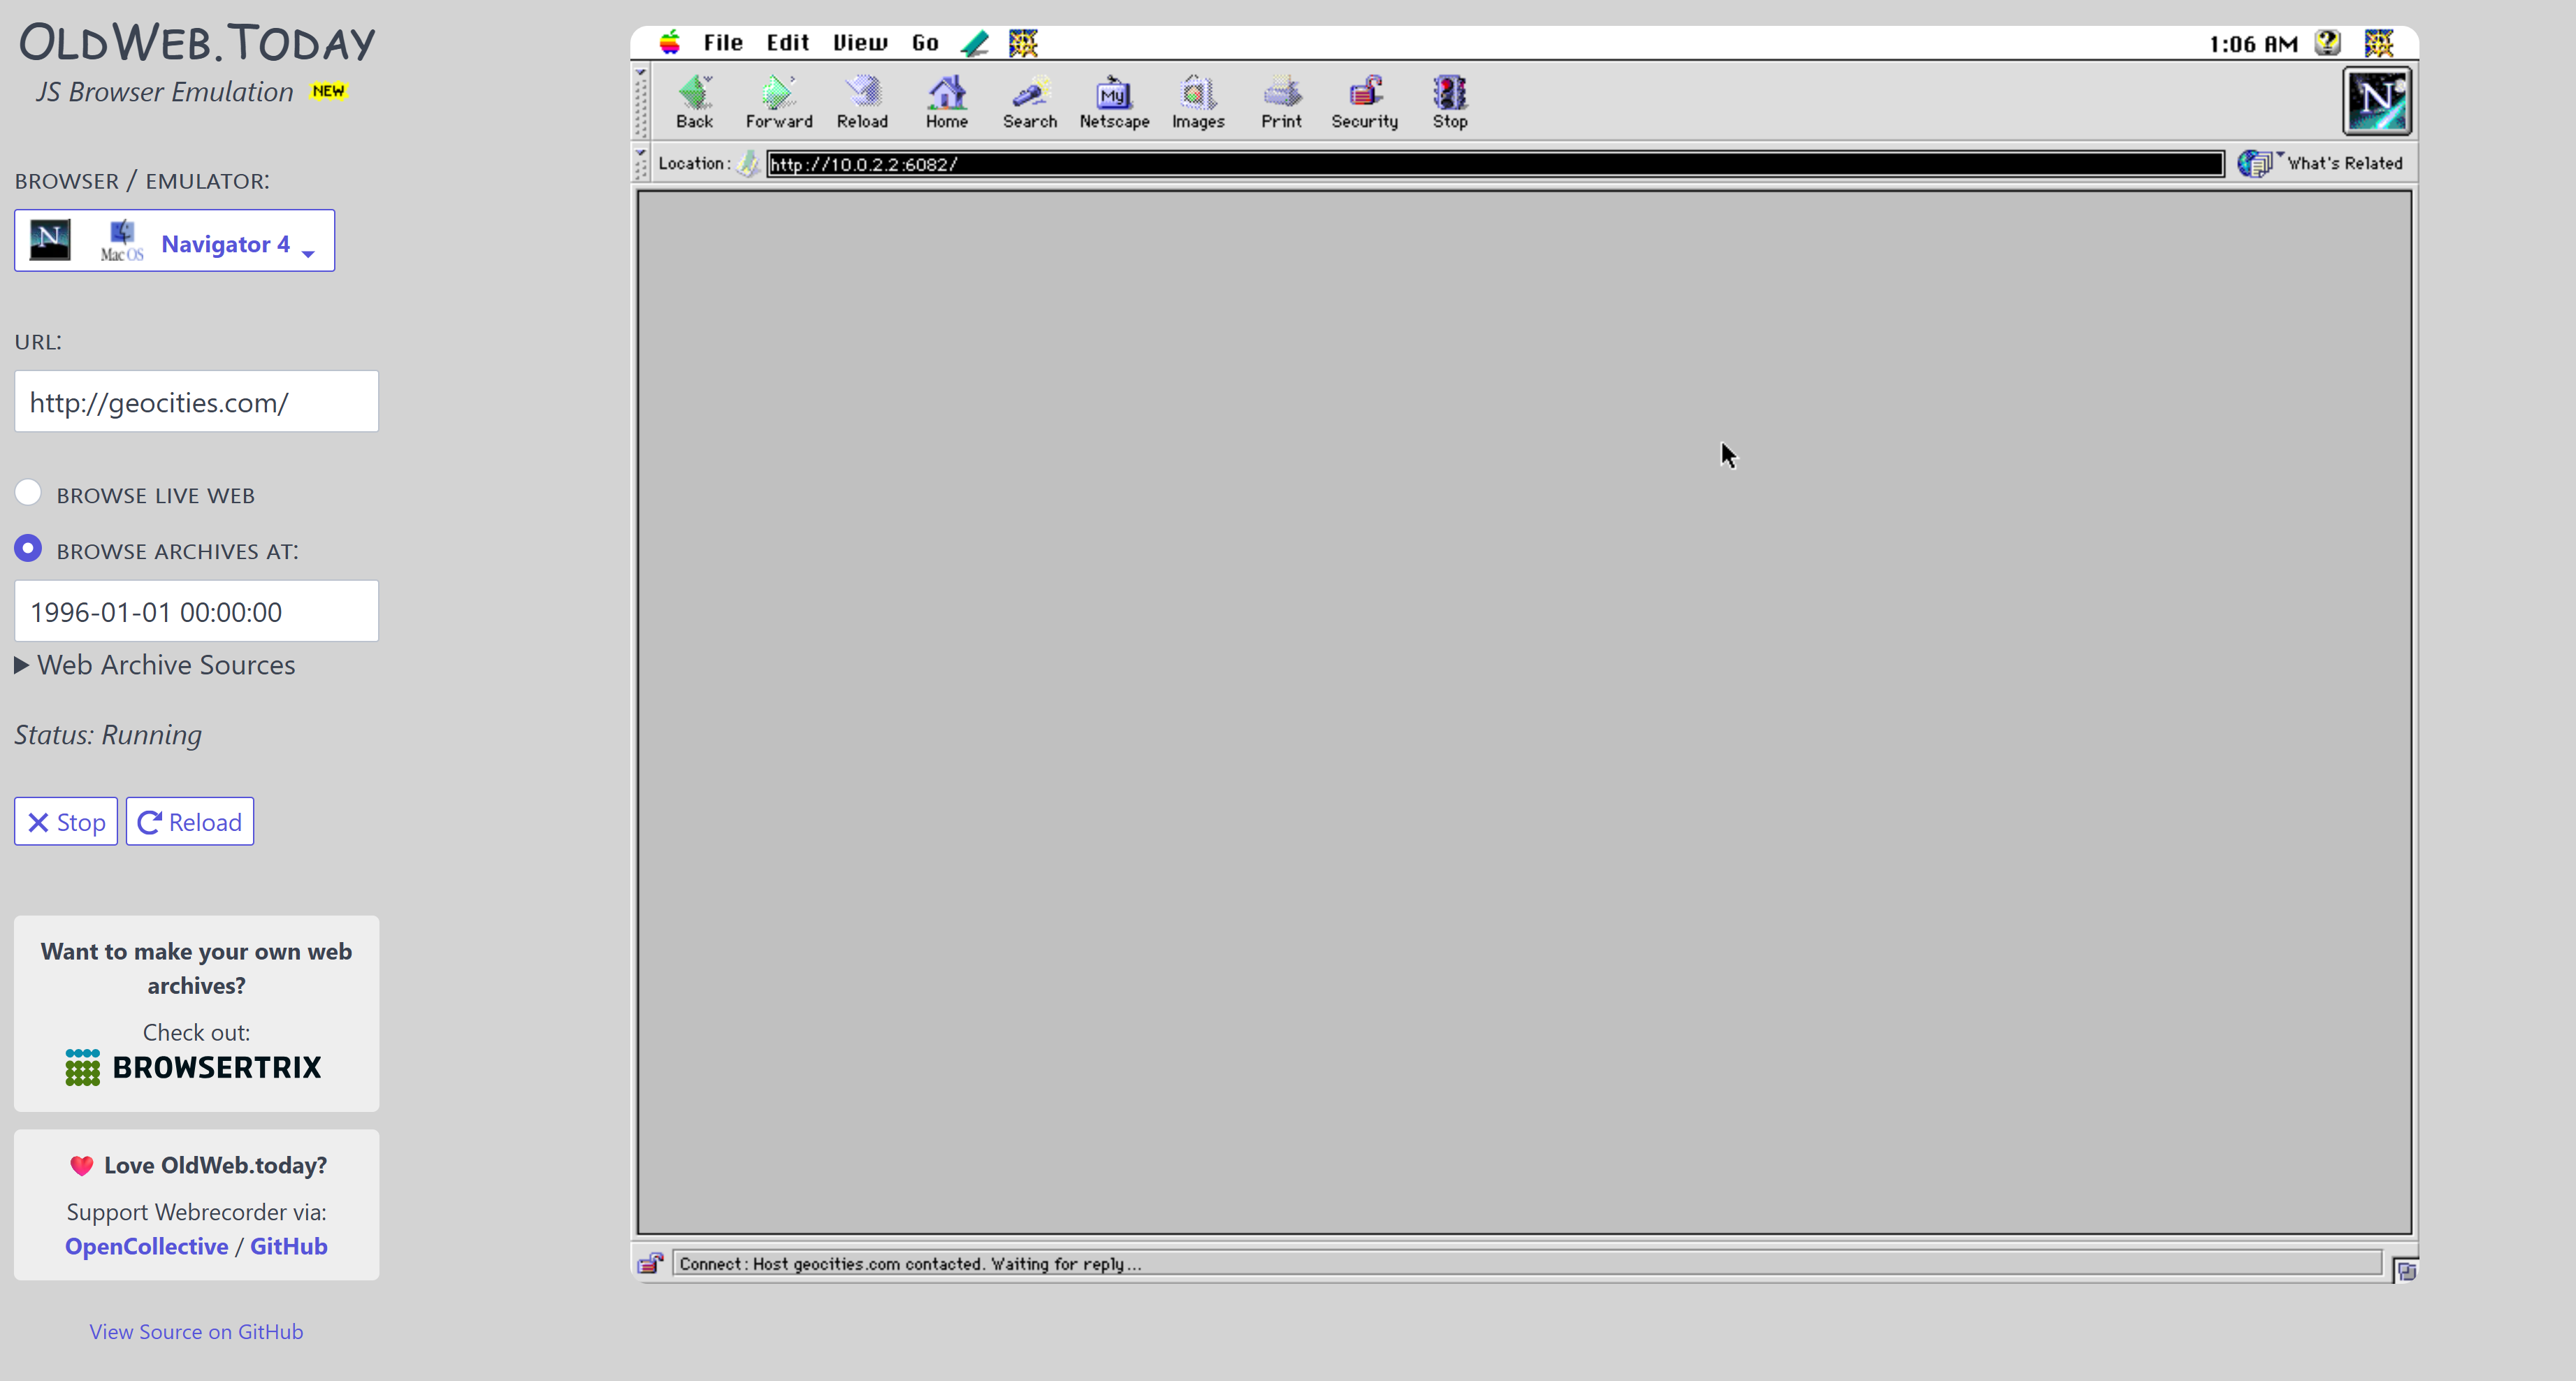Open the Home page icon

946,102
